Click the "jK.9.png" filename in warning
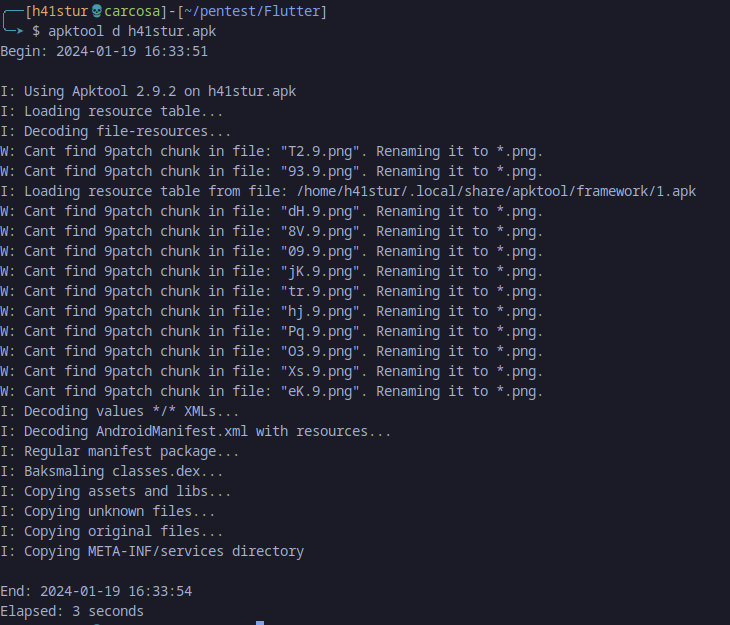730x625 pixels. click(x=320, y=271)
